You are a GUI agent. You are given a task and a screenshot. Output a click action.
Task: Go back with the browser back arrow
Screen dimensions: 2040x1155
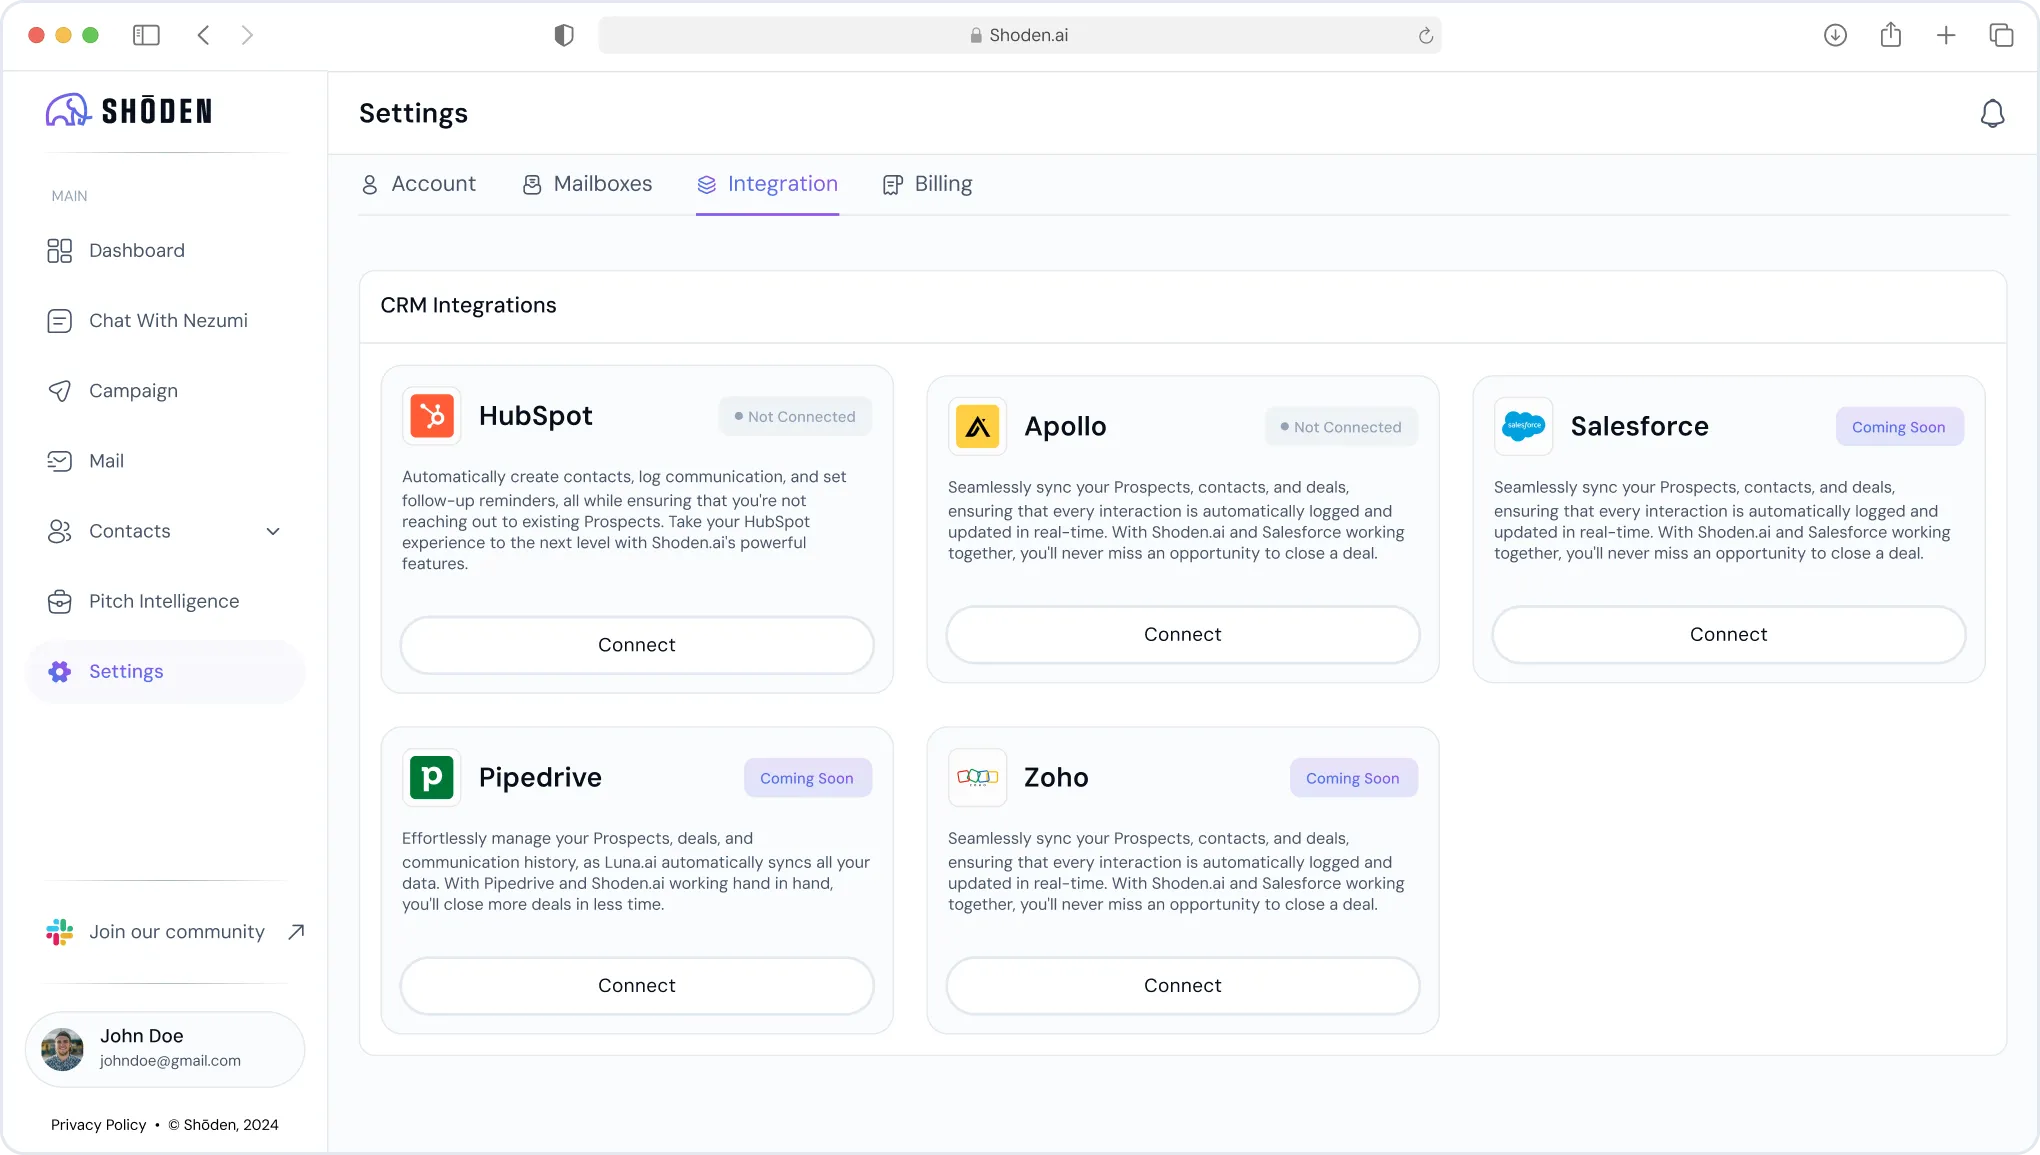203,35
